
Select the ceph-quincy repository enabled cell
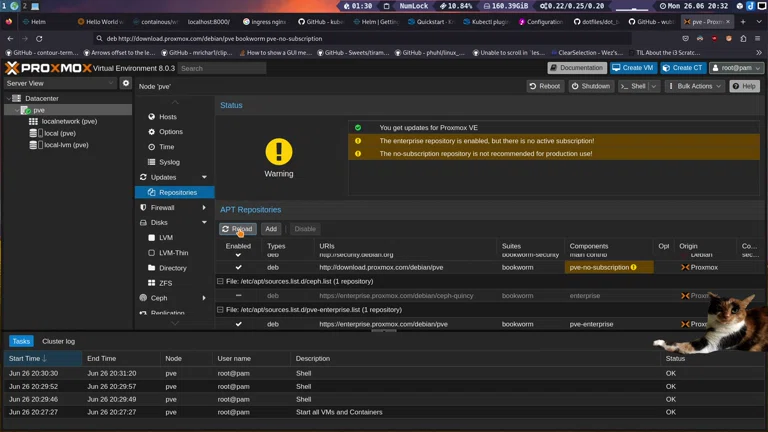[x=239, y=295]
